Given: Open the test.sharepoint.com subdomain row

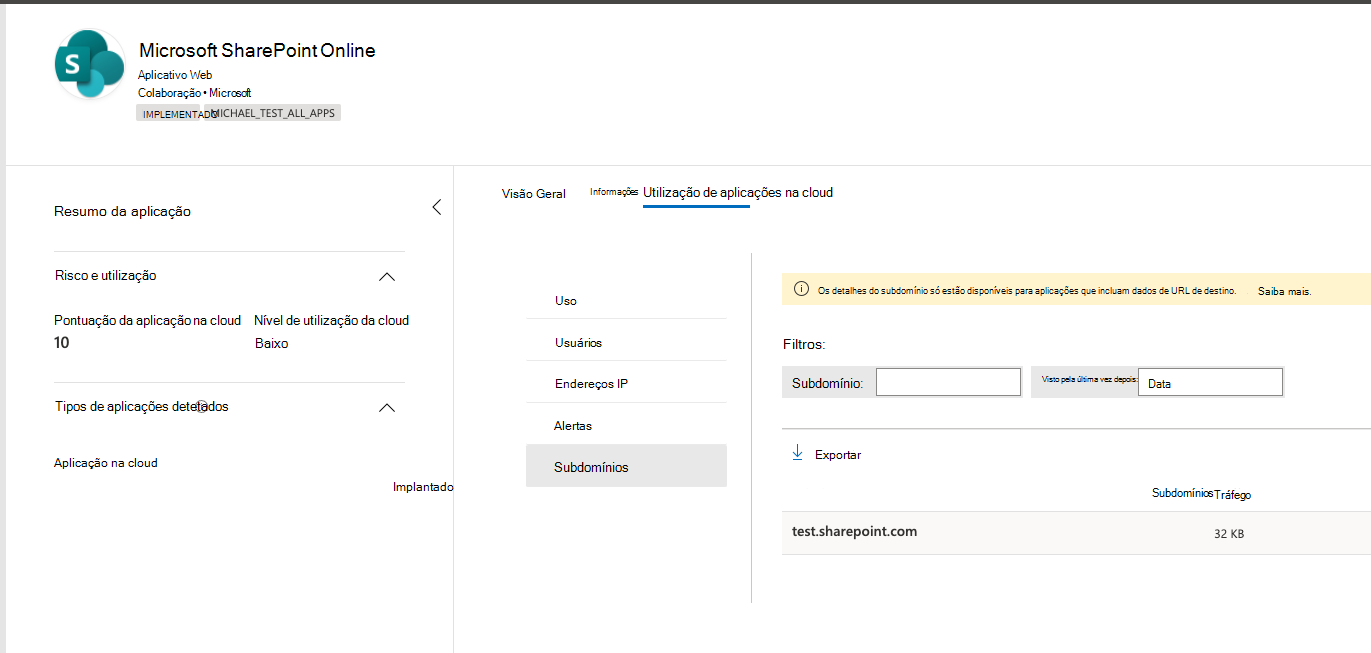Looking at the screenshot, I should click(854, 532).
